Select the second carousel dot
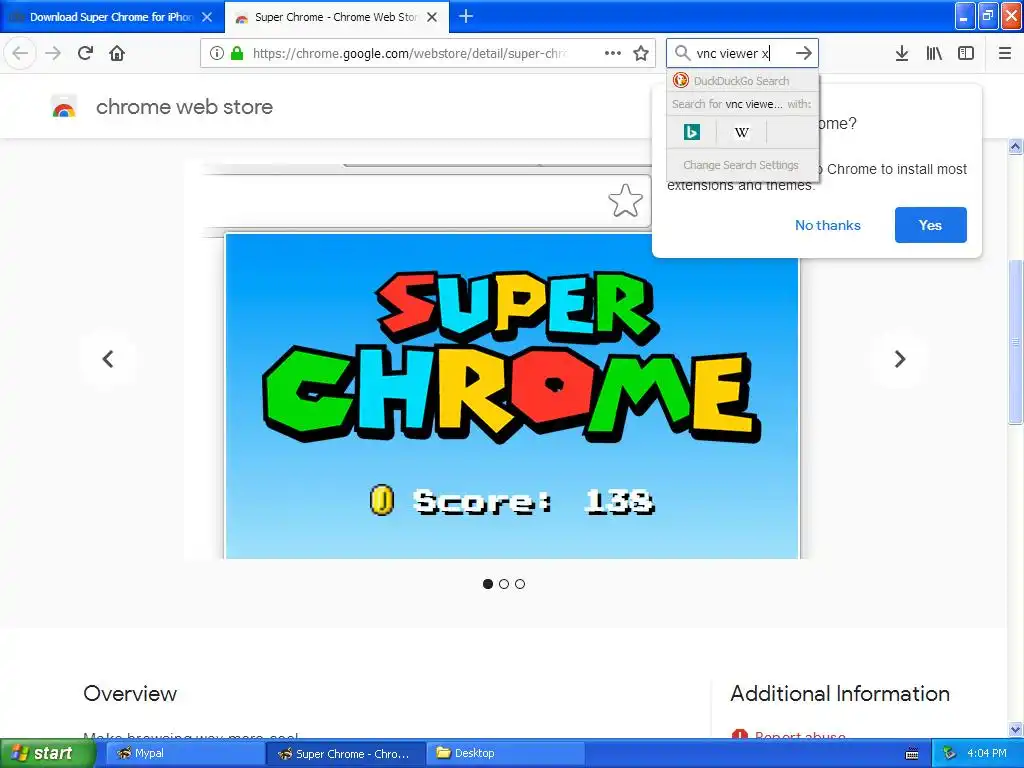The width and height of the screenshot is (1024, 768). pyautogui.click(x=504, y=584)
